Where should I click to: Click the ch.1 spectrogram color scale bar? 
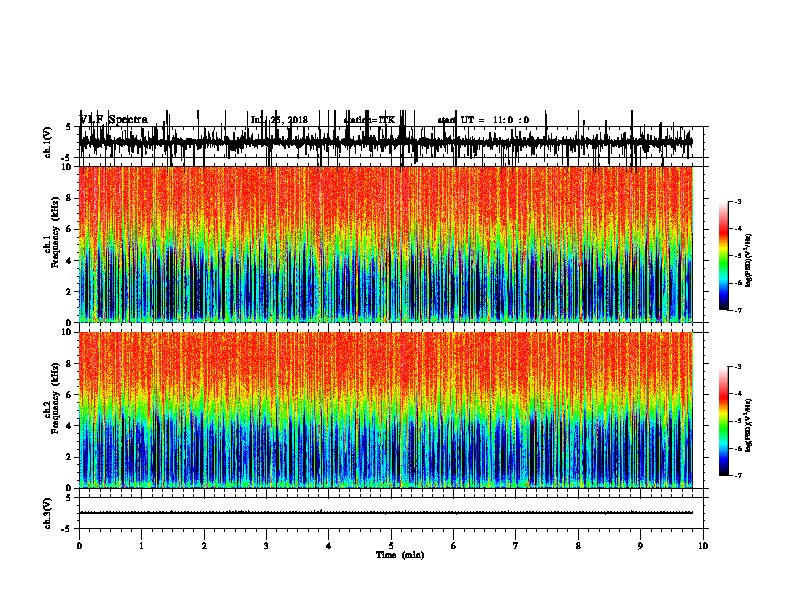[x=724, y=256]
